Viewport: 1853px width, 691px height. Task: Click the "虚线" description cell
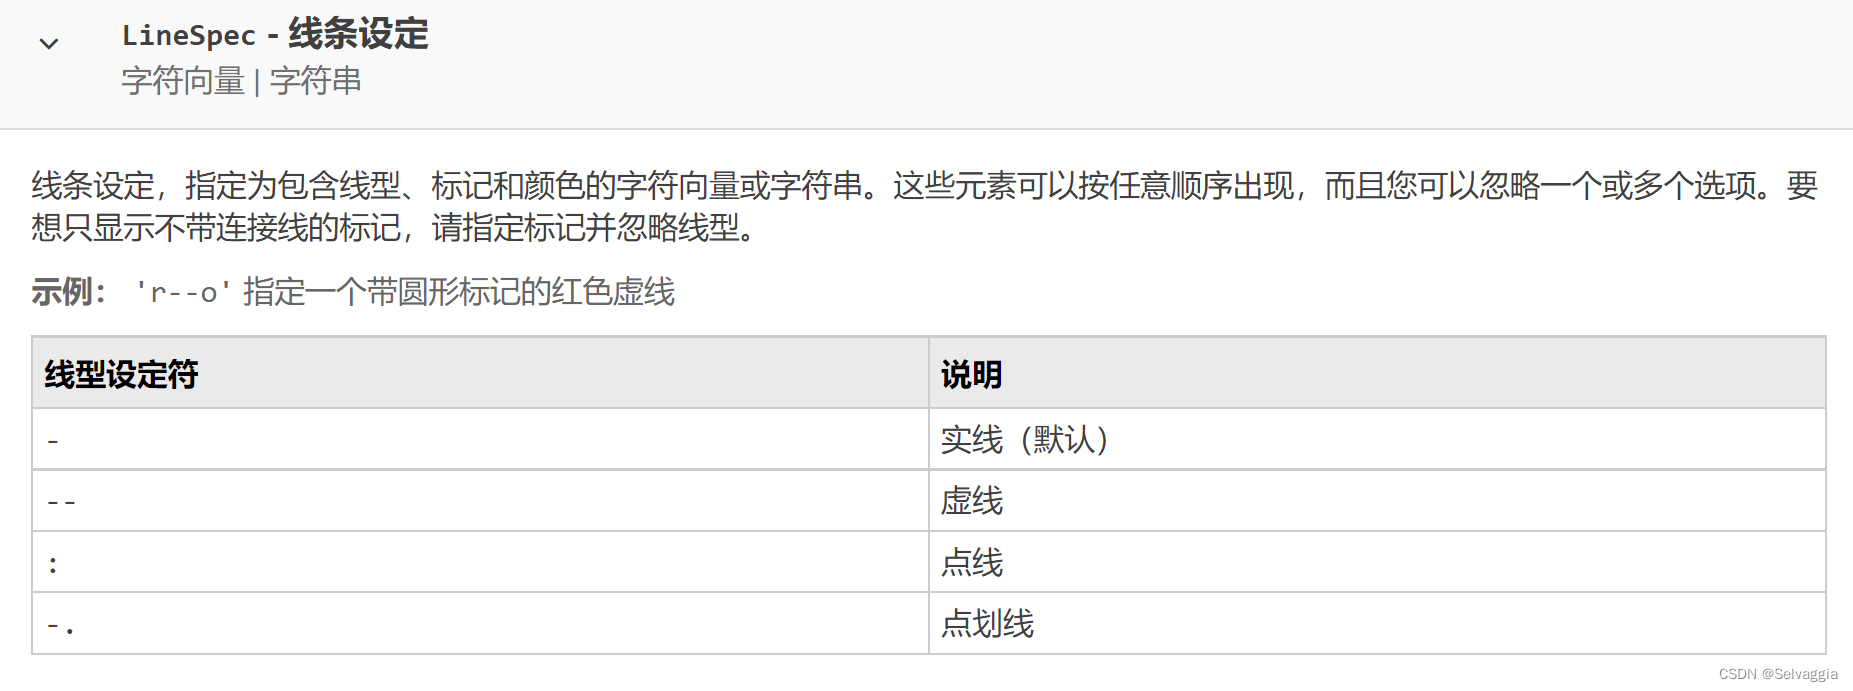click(971, 501)
